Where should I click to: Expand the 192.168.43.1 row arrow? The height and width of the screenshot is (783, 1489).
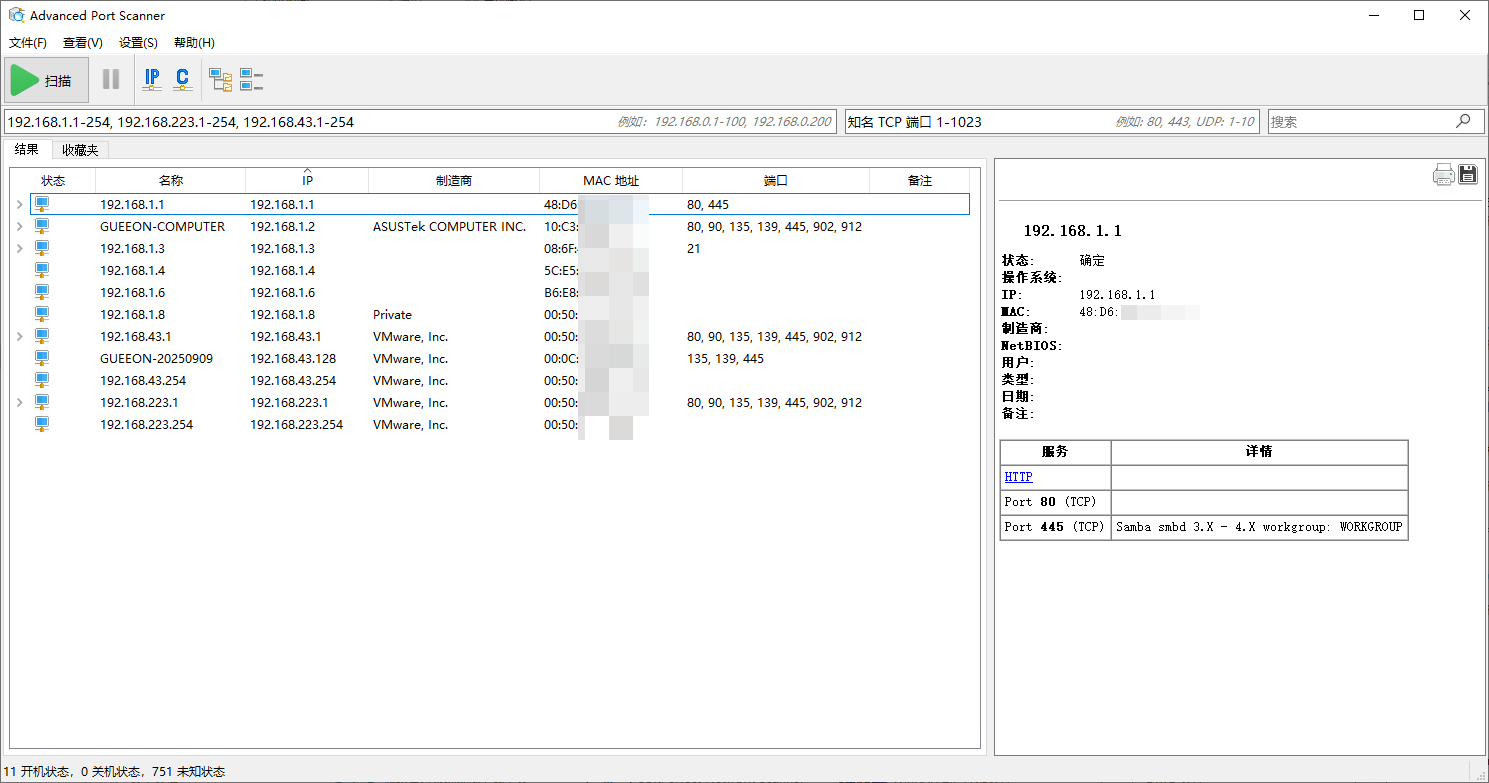click(19, 337)
